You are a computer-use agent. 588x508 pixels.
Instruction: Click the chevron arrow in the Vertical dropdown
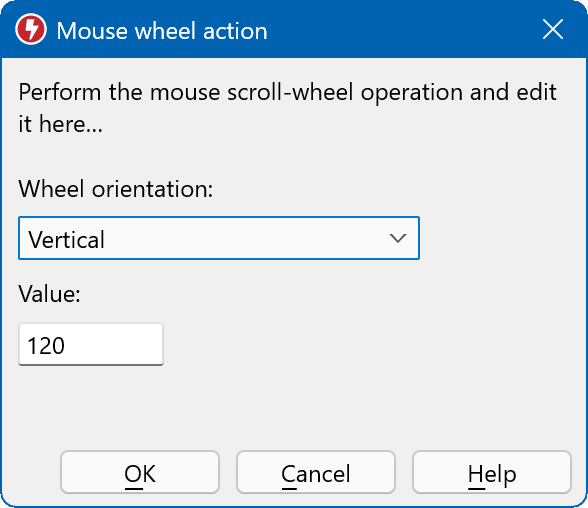coord(398,238)
